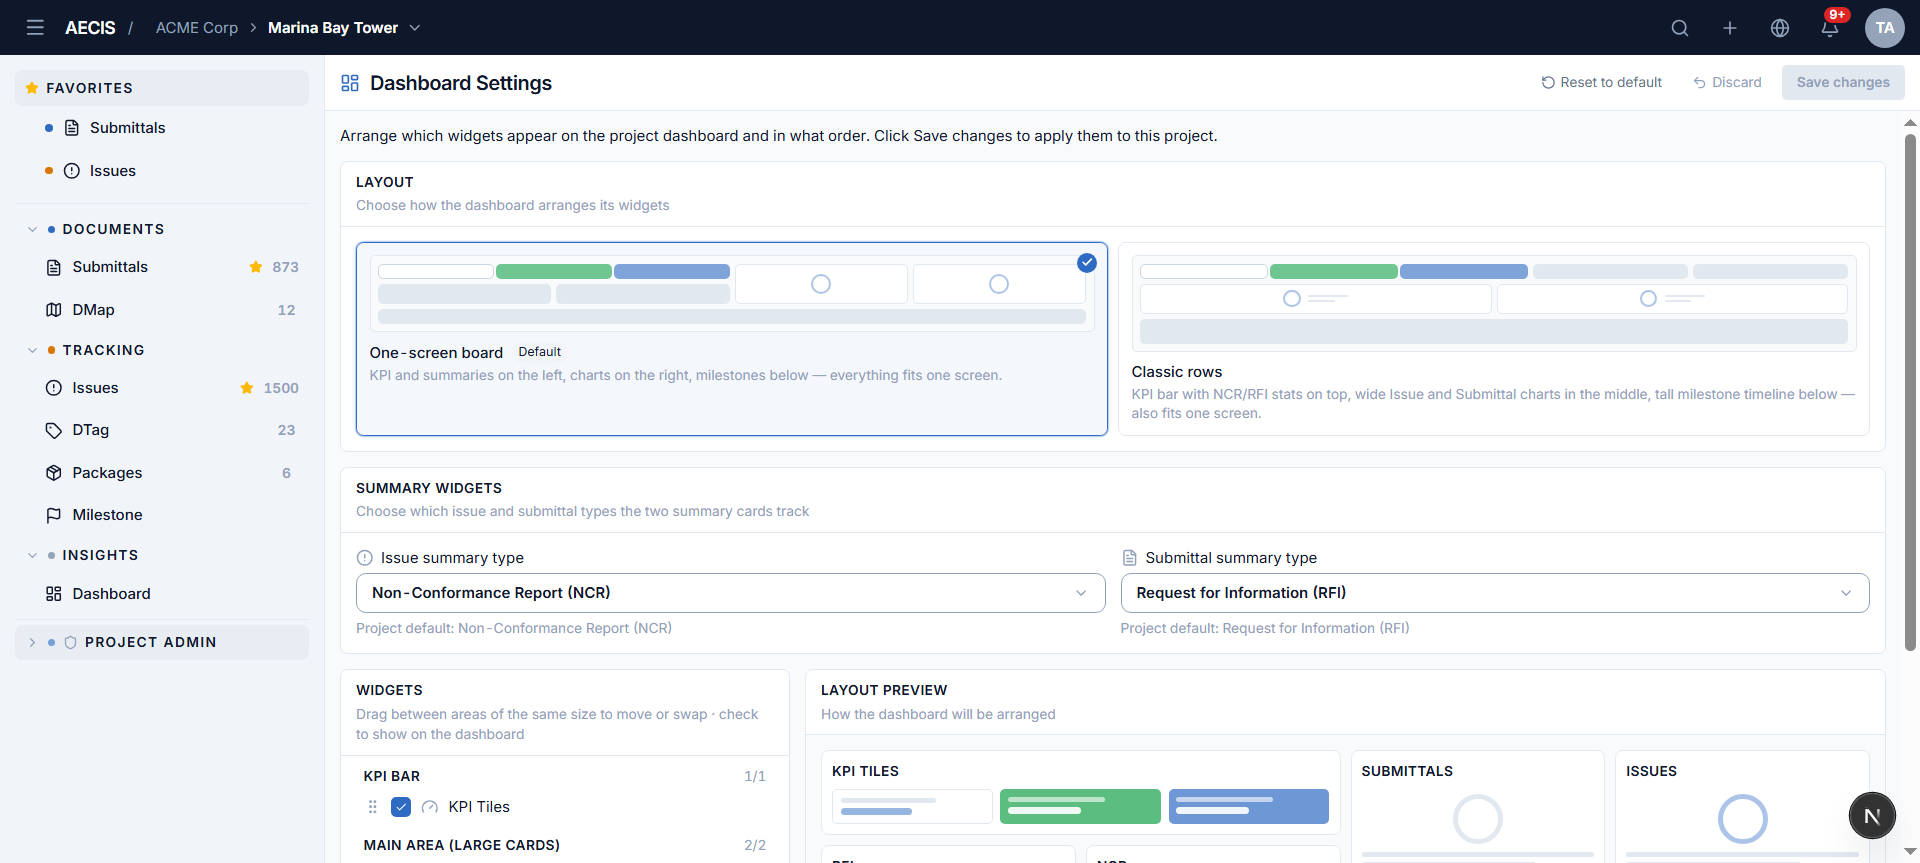Click the Default tag on One-screen board
This screenshot has width=1920, height=863.
(540, 352)
